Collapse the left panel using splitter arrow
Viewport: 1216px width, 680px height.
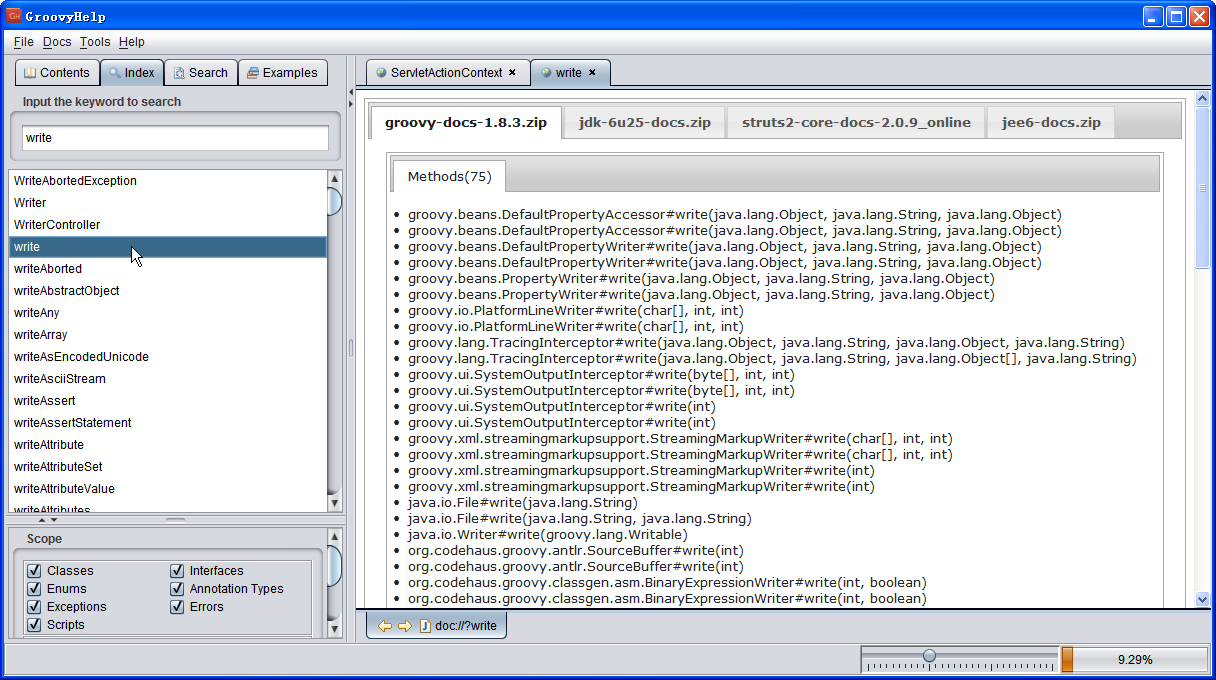(x=351, y=92)
